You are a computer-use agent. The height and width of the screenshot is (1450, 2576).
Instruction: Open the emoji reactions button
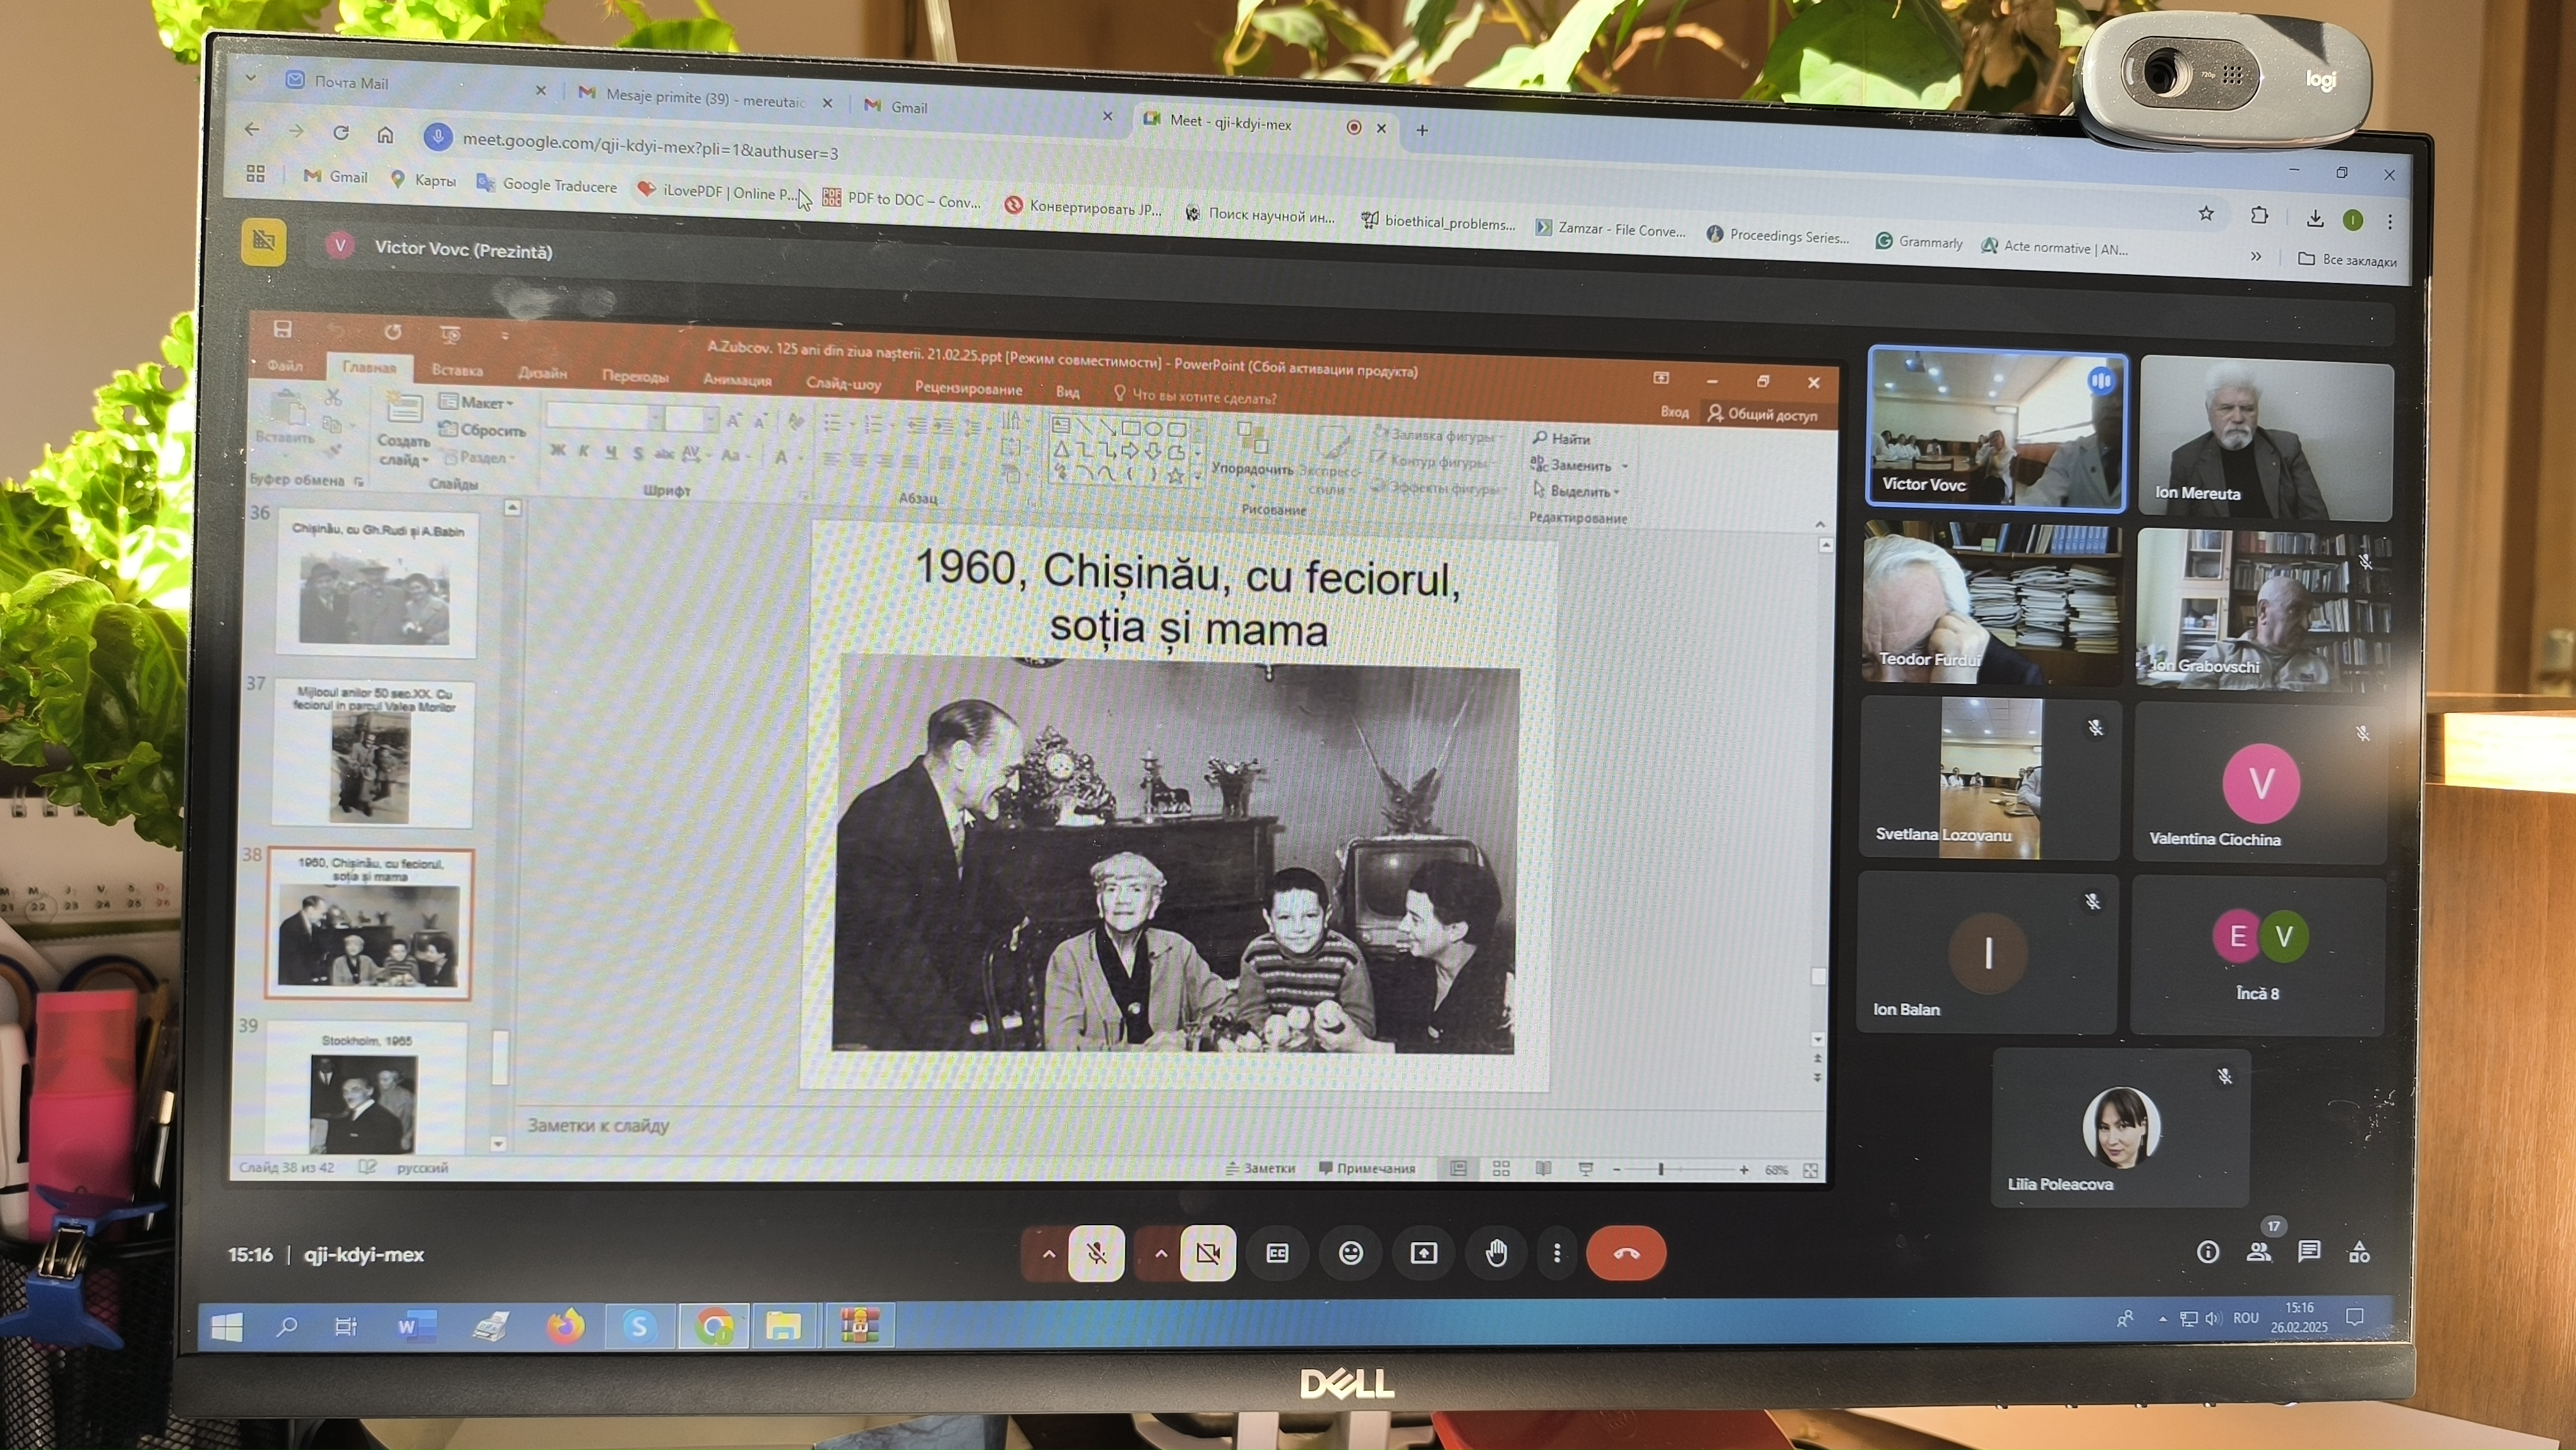[x=1351, y=1252]
